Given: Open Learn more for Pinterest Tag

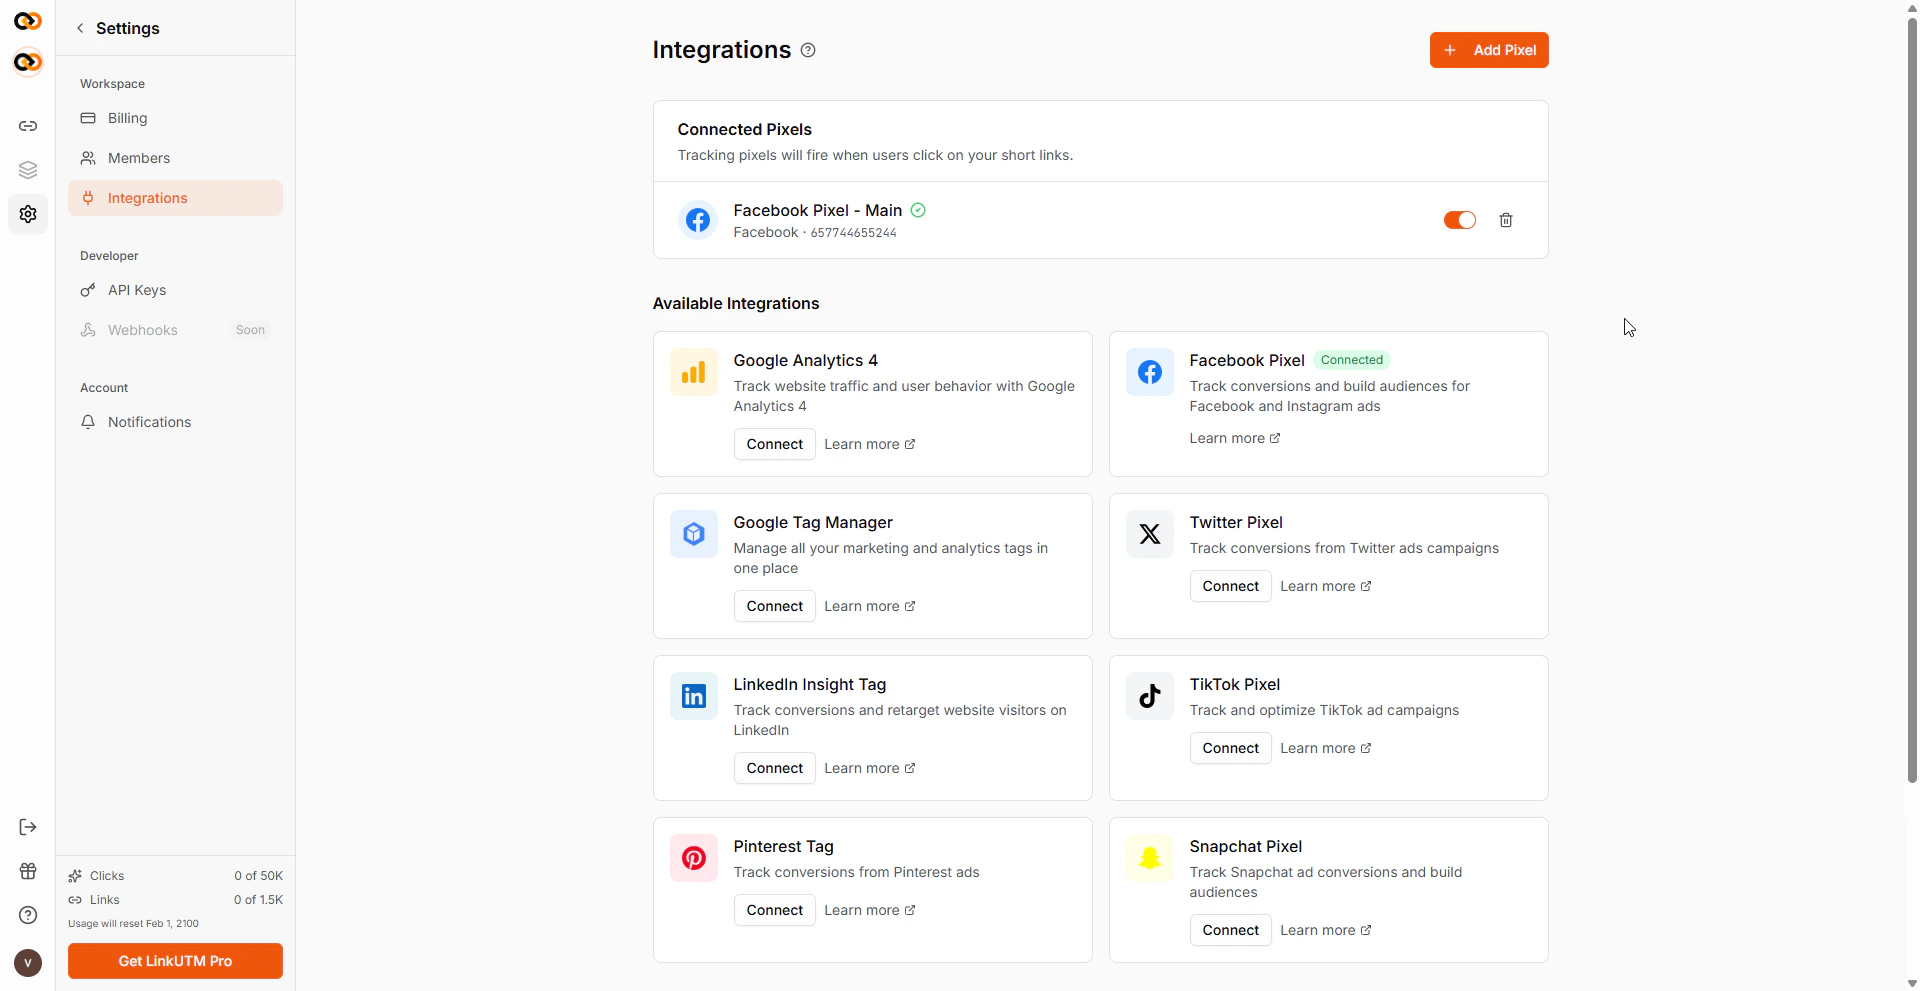Looking at the screenshot, I should point(870,910).
